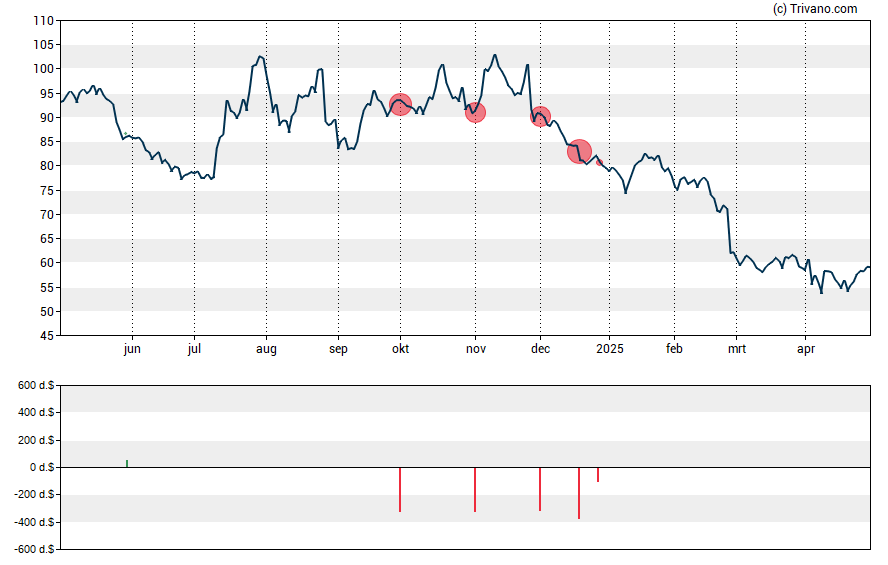Click the '110' price axis label

[x=44, y=21]
